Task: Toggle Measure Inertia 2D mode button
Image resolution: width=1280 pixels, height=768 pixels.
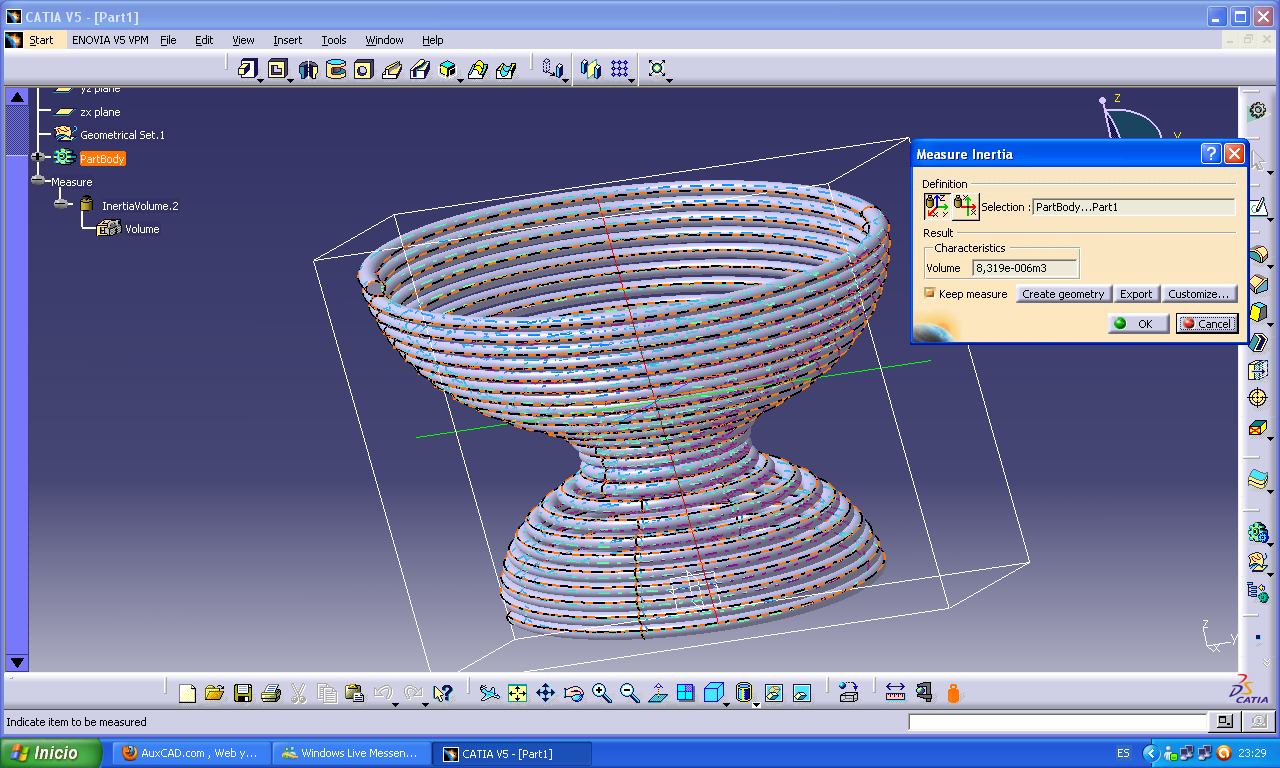Action: (x=966, y=207)
